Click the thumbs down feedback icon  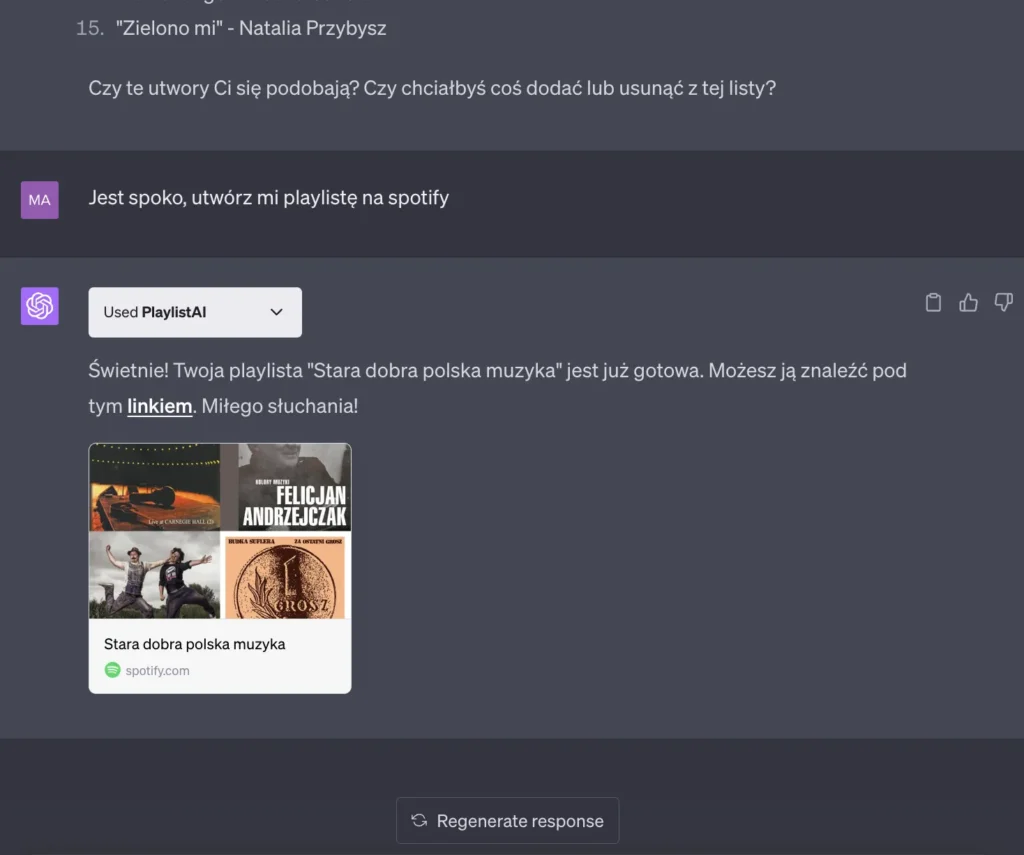(1003, 302)
